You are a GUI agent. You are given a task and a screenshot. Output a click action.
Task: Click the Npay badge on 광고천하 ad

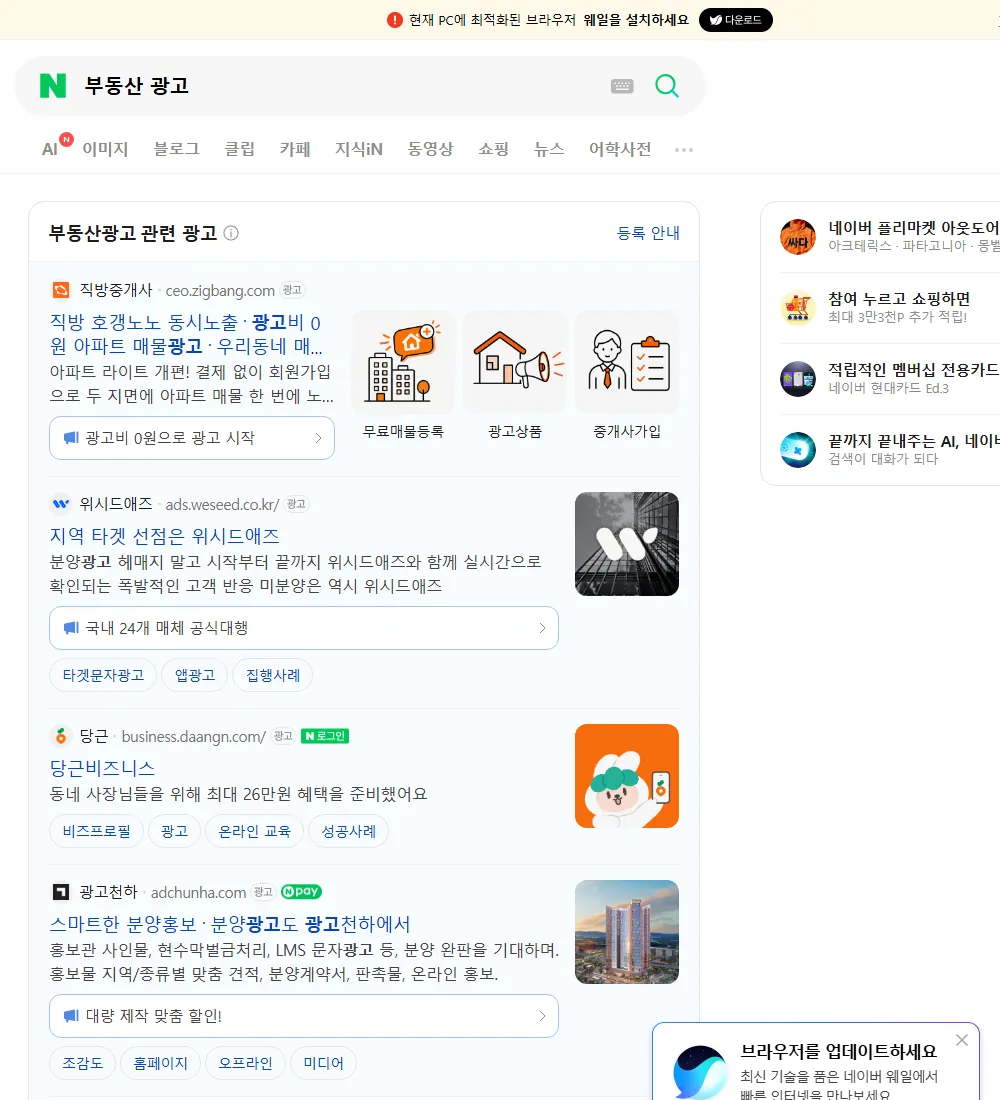click(x=301, y=892)
